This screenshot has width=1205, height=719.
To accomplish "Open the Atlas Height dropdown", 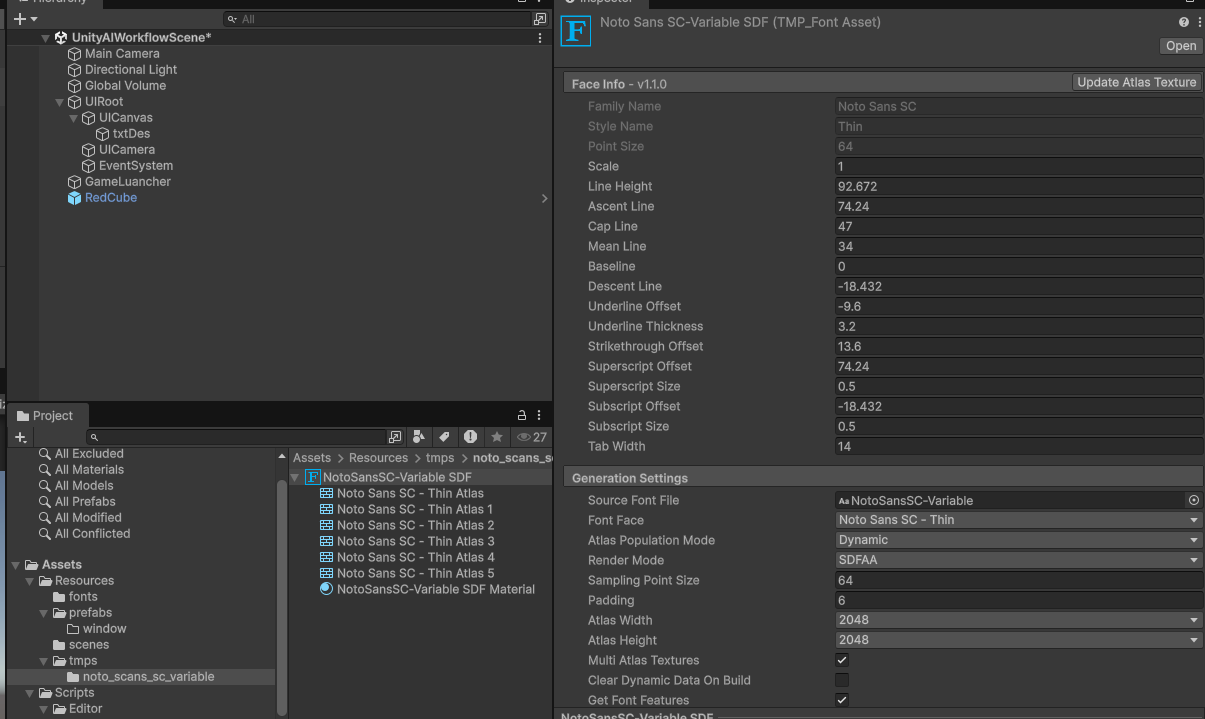I will point(1019,640).
